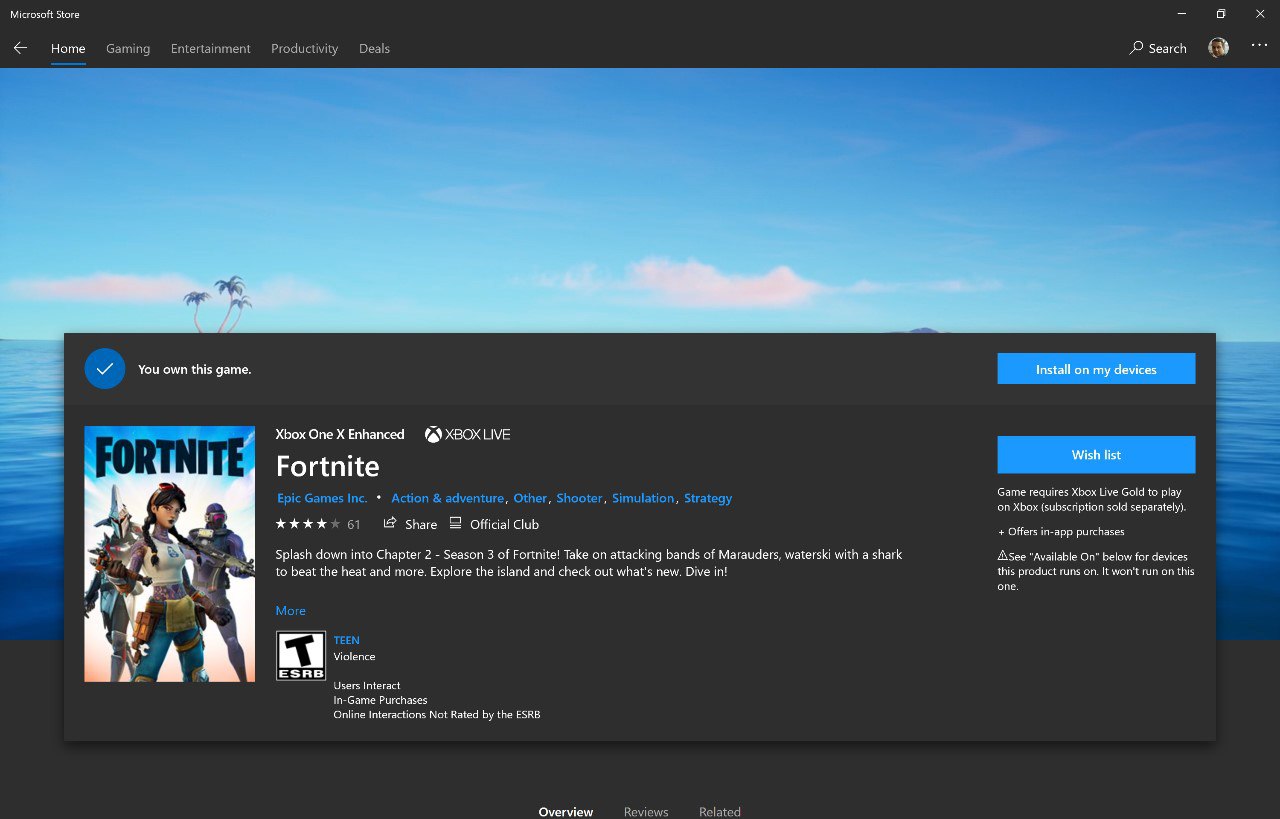Click the 'Violence' content descriptor
This screenshot has height=819, width=1280.
(354, 657)
